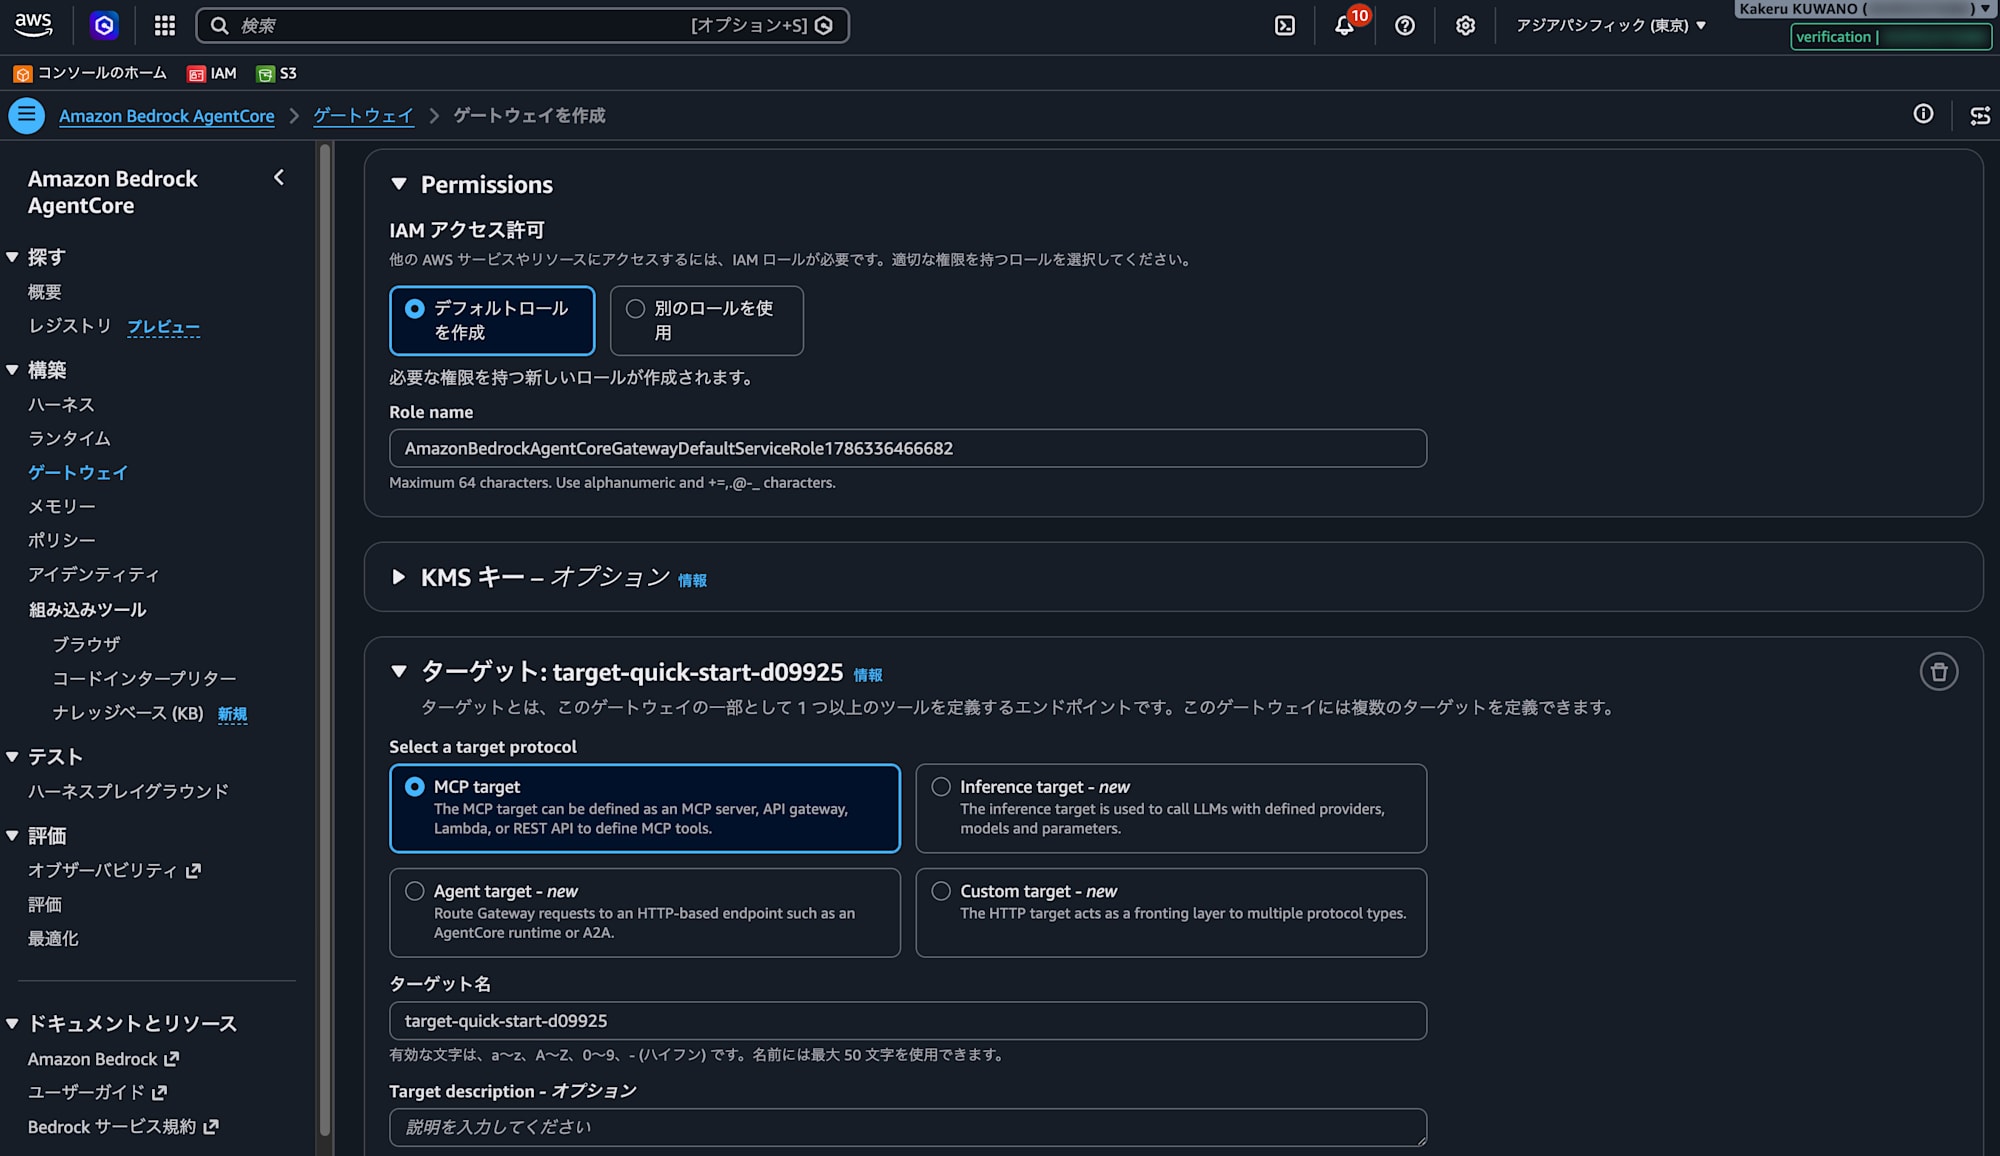Open コンソールのホーム bookmark
The width and height of the screenshot is (2000, 1156).
(x=90, y=73)
